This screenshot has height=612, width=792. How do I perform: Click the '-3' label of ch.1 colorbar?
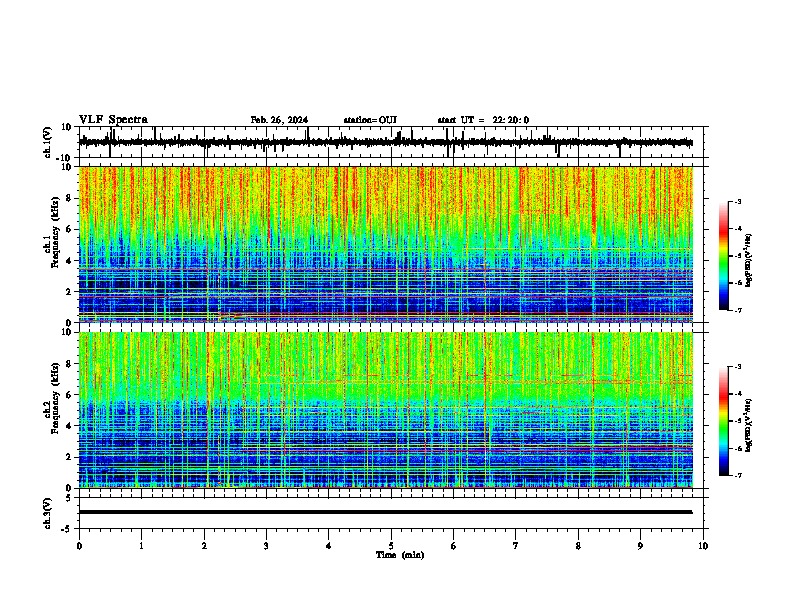point(737,201)
